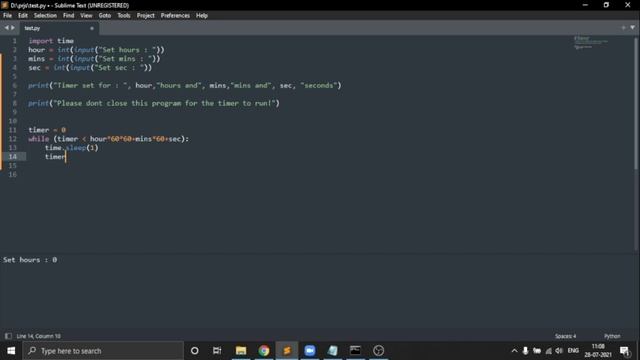Open the tab list dropdown arrow
Viewport: 640px width, 360px height.
click(x=632, y=28)
